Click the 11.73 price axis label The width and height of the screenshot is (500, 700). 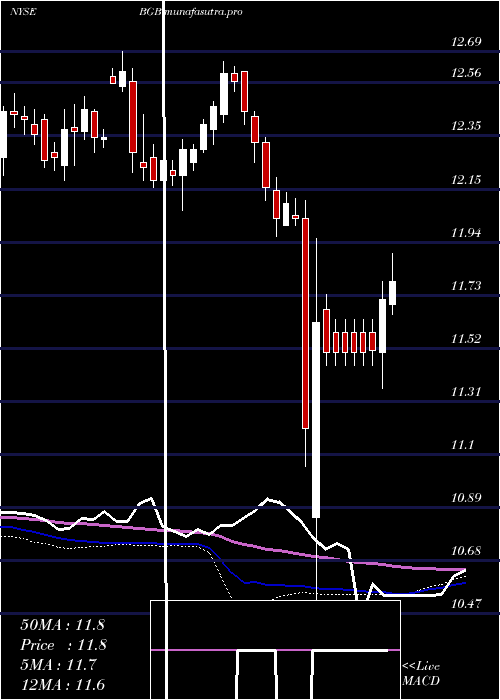point(466,285)
